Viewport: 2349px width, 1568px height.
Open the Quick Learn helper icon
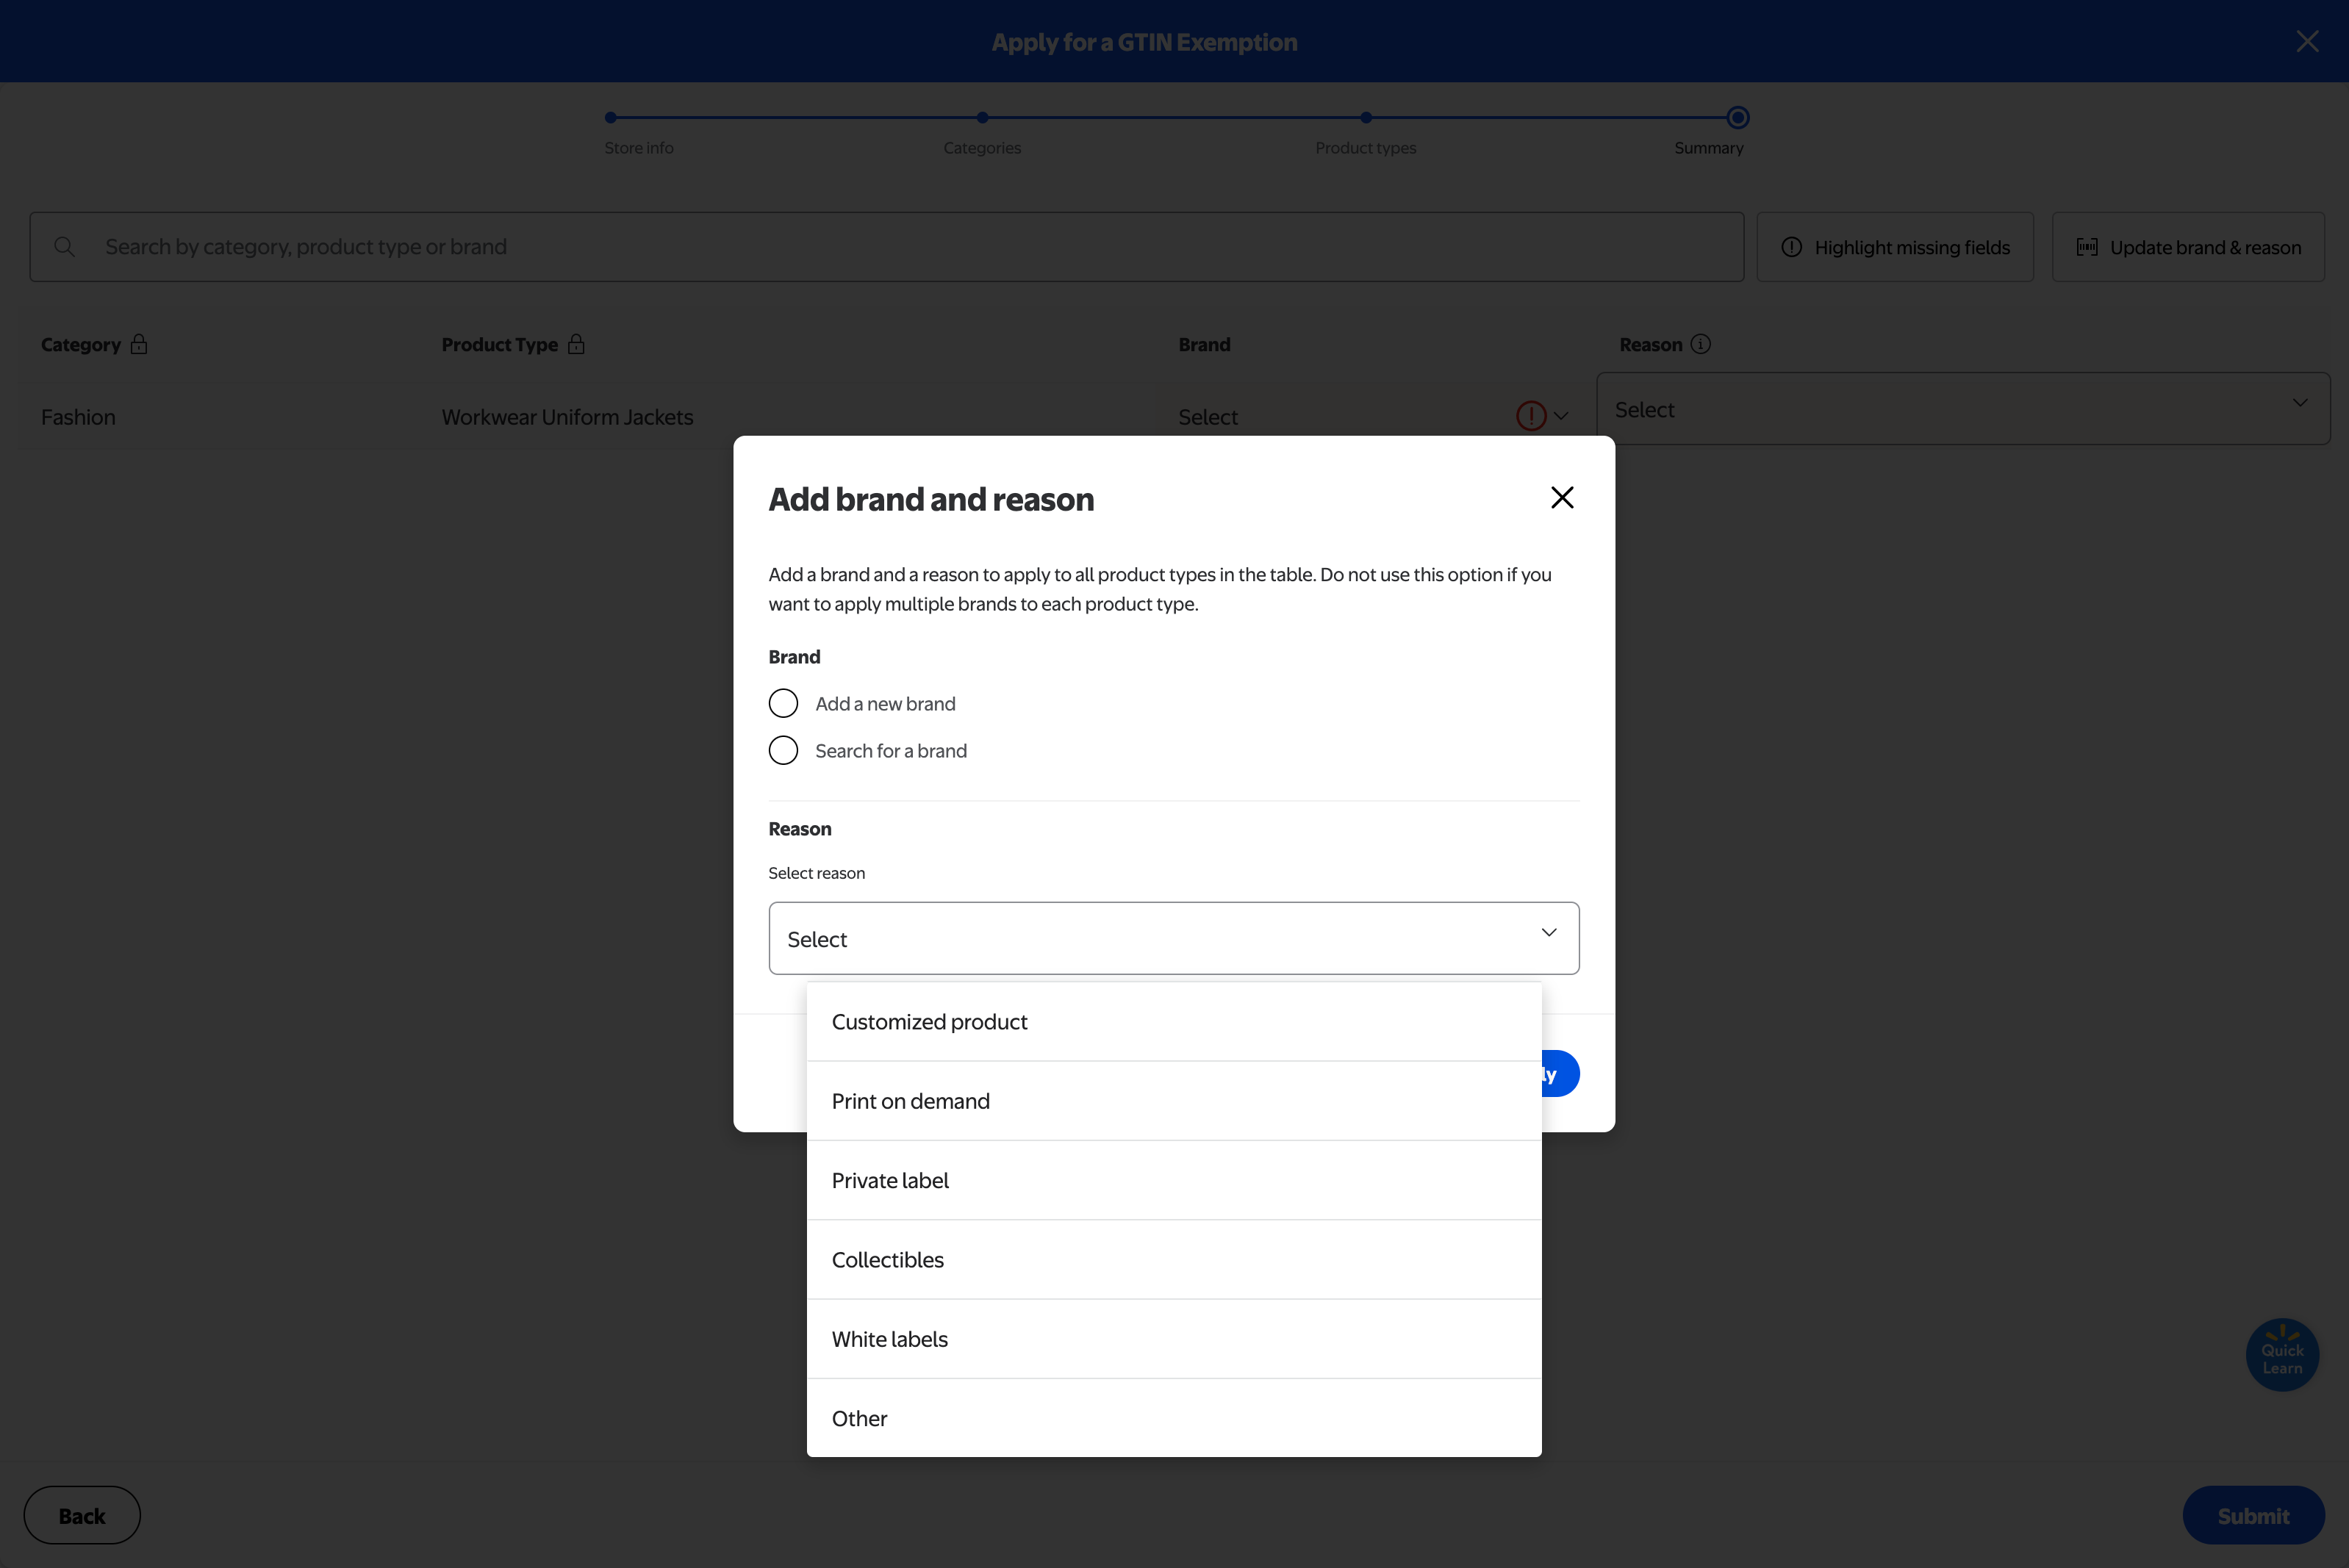2282,1355
